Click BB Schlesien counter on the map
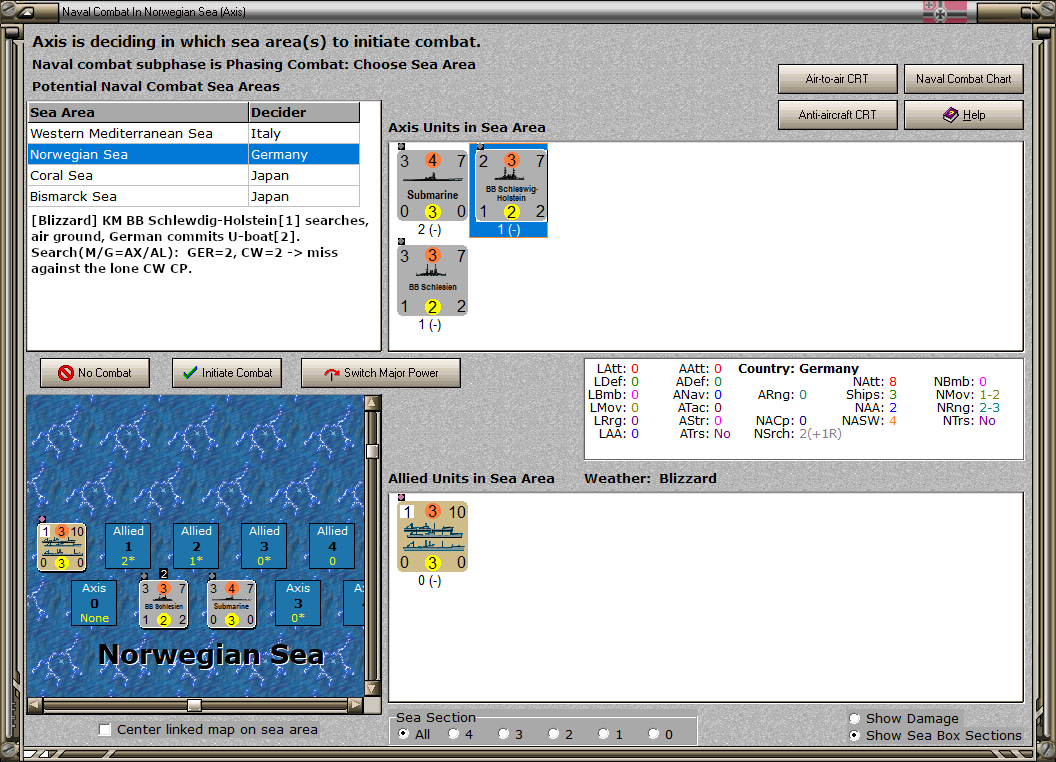Image resolution: width=1056 pixels, height=762 pixels. pyautogui.click(x=164, y=604)
